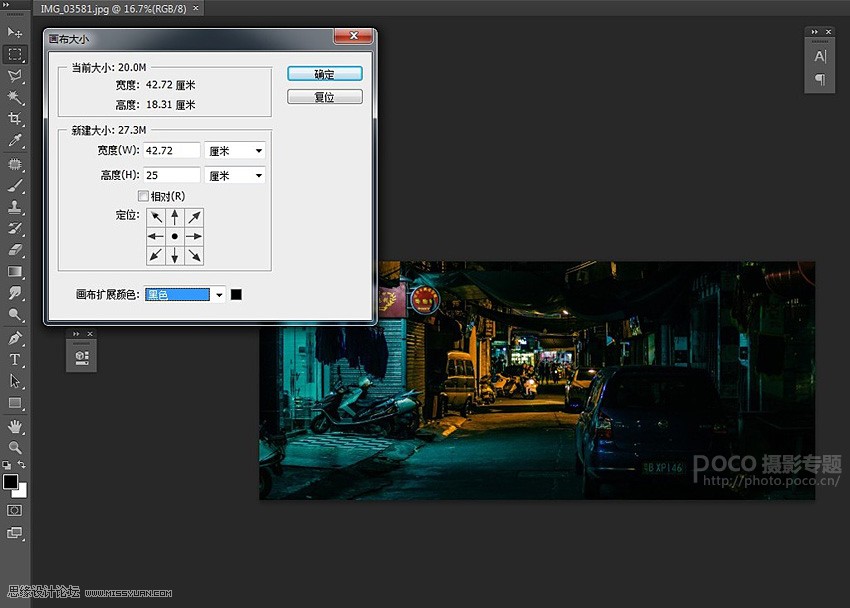The width and height of the screenshot is (850, 608).
Task: Close the Character/Paragraph panel dock
Action: tap(828, 32)
